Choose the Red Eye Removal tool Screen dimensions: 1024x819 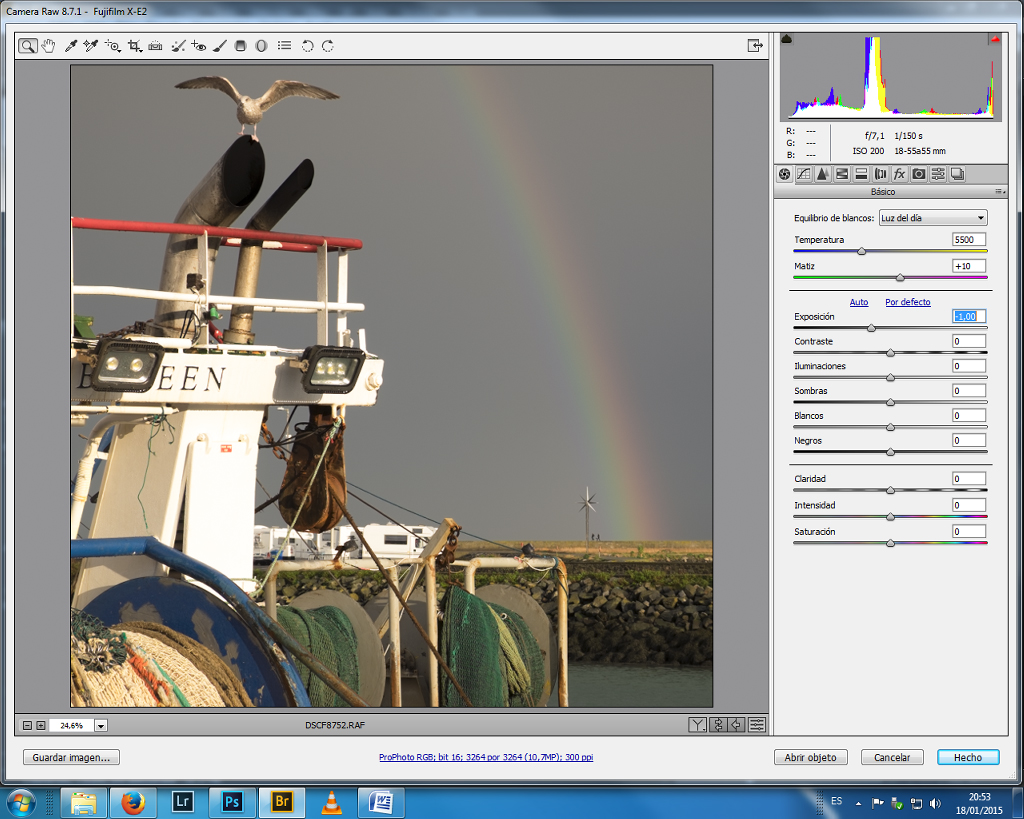(x=199, y=46)
